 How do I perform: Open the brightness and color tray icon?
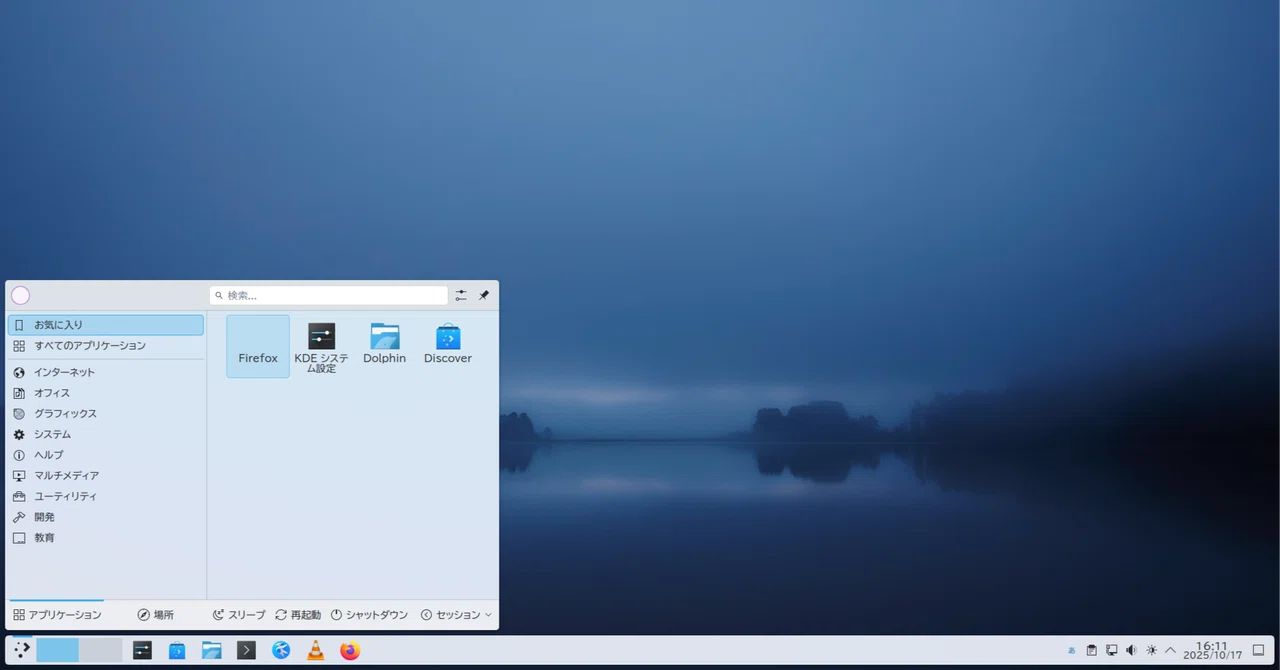pyautogui.click(x=1151, y=650)
